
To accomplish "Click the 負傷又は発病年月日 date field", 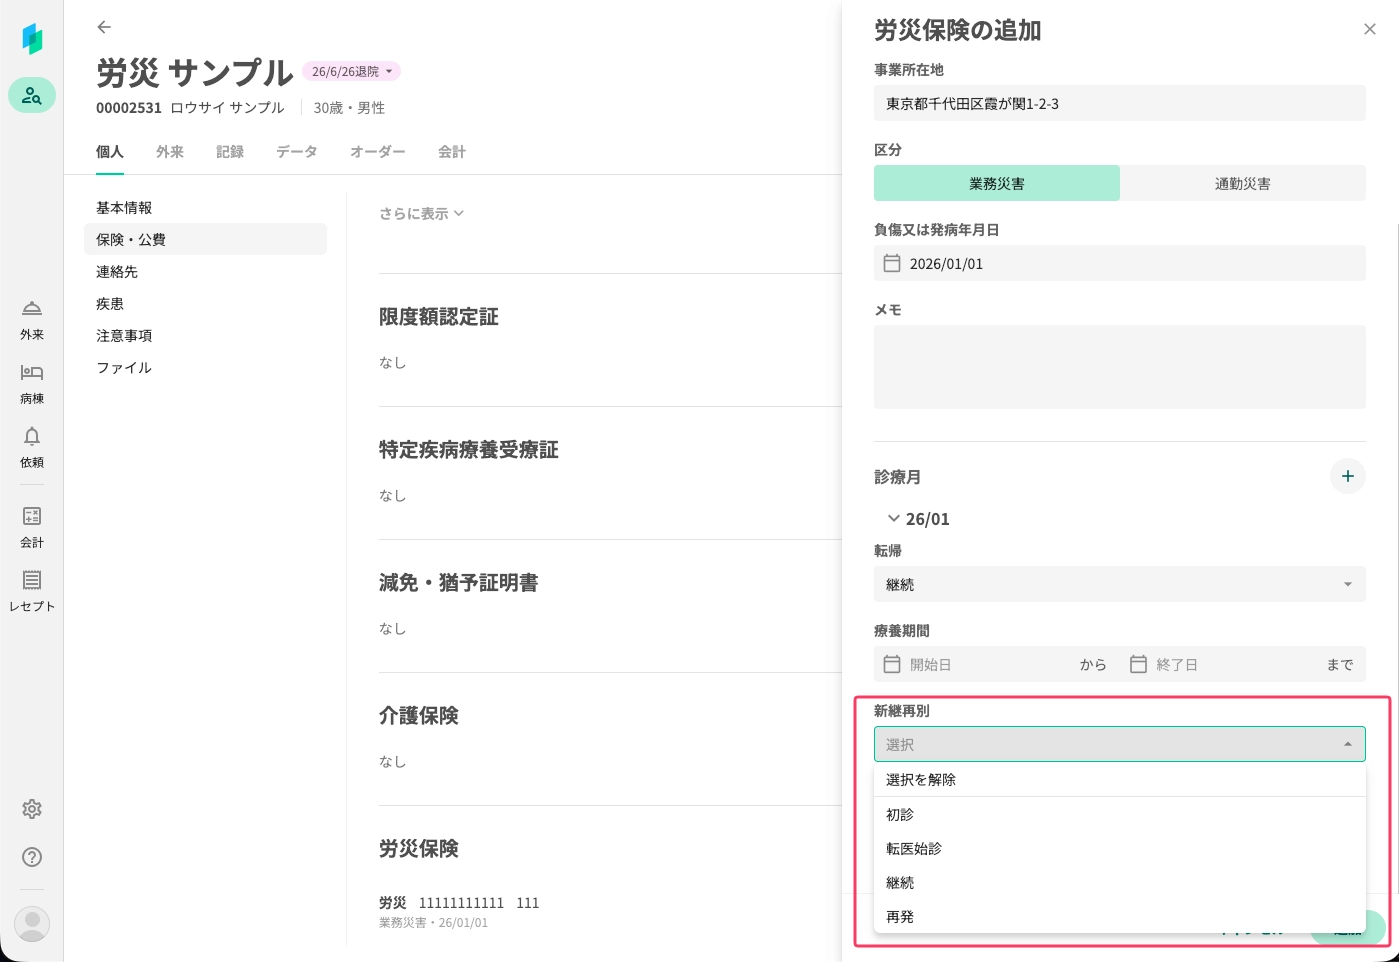I will pyautogui.click(x=1120, y=263).
